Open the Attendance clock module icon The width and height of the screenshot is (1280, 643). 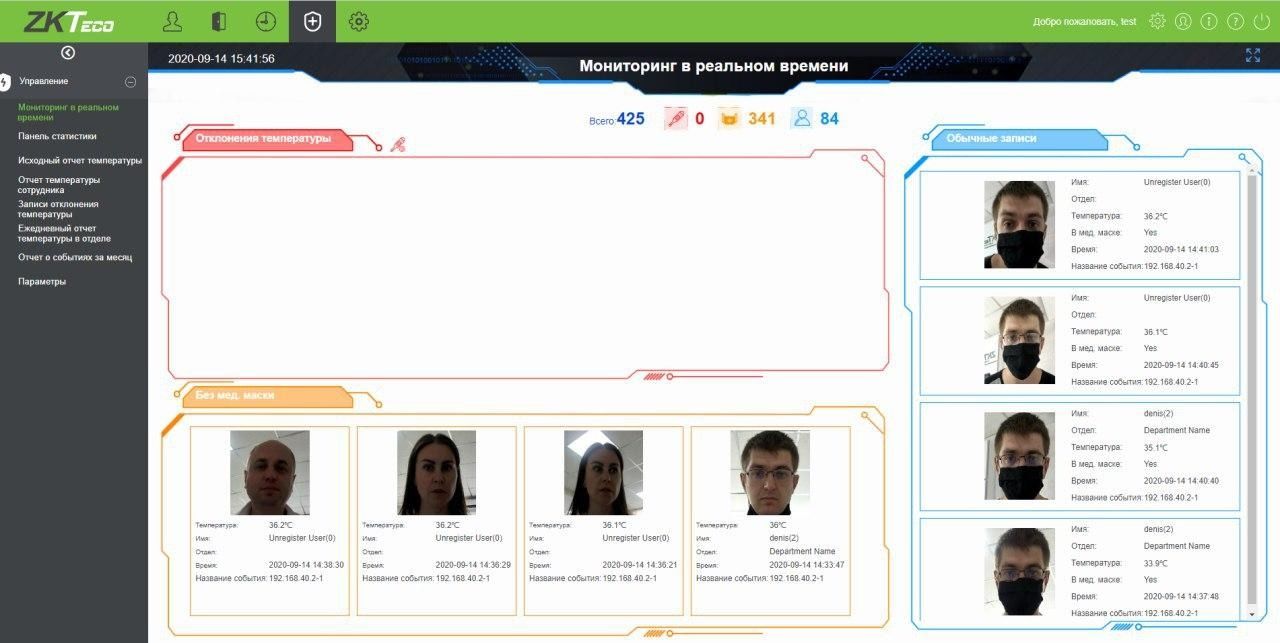266,21
